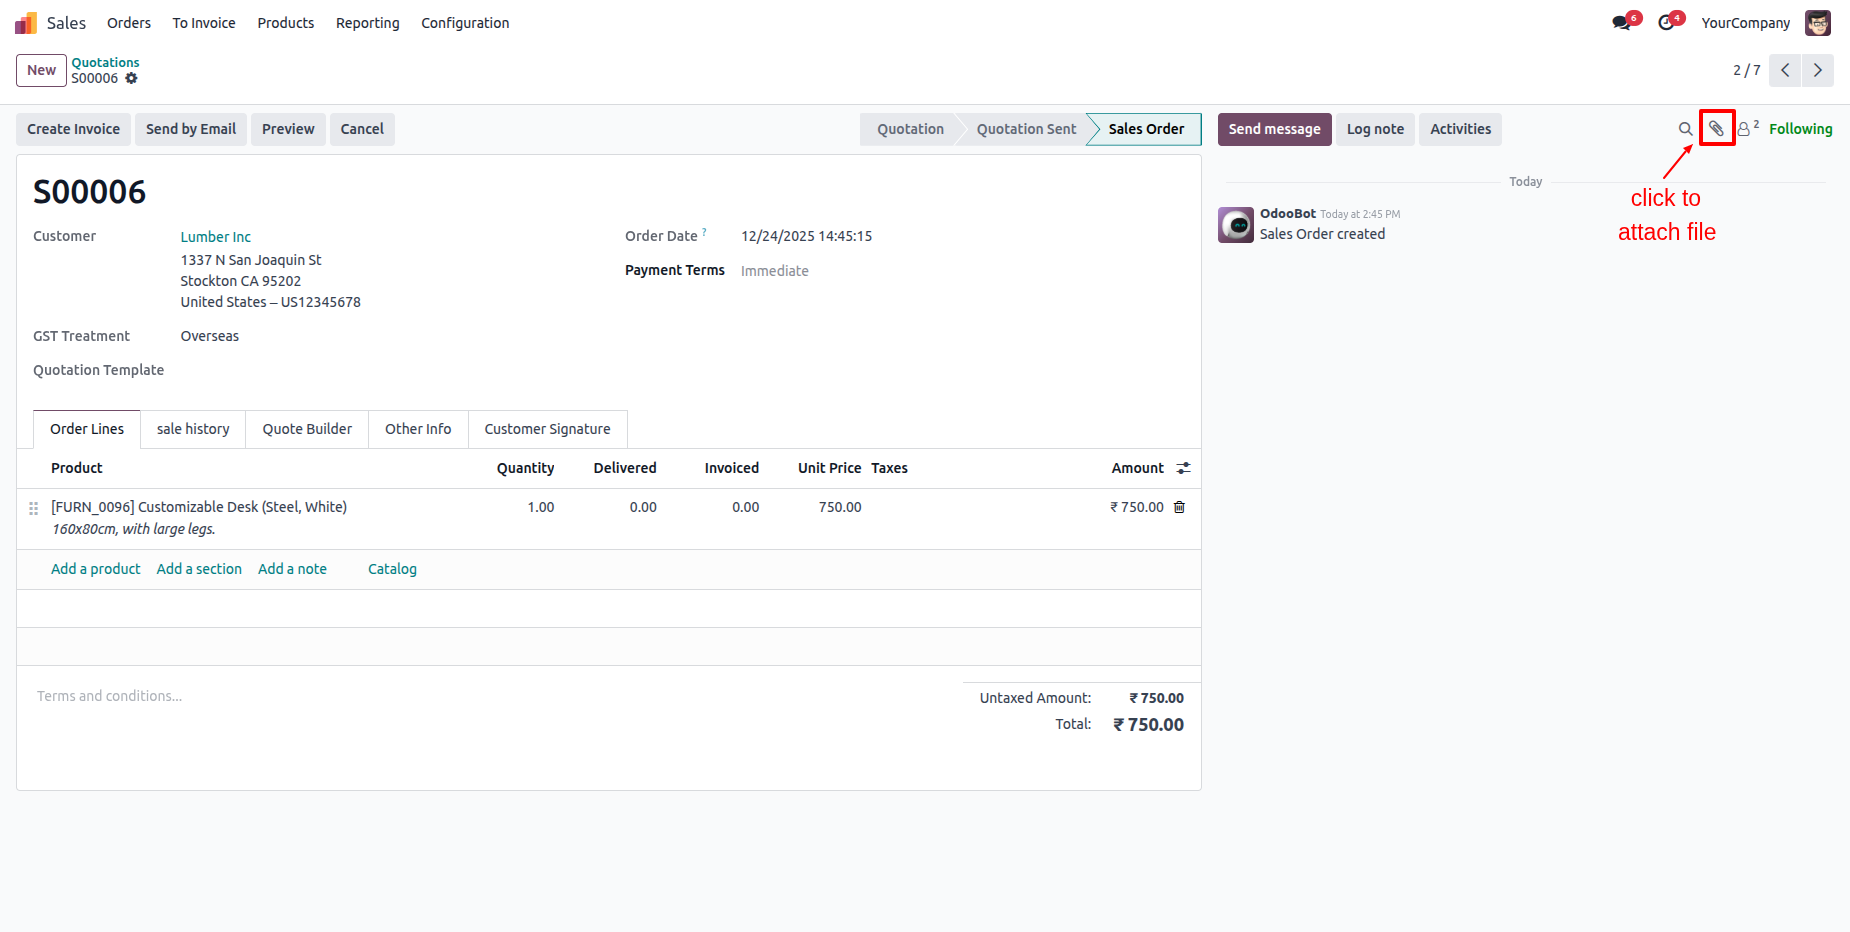Image resolution: width=1850 pixels, height=932 pixels.
Task: Click the OdooBot avatar
Action: pos(1236,225)
